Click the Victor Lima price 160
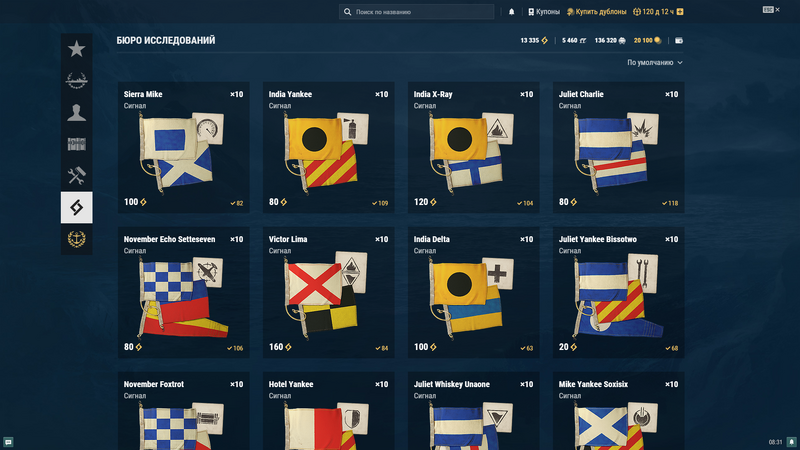The height and width of the screenshot is (450, 800). (280, 347)
